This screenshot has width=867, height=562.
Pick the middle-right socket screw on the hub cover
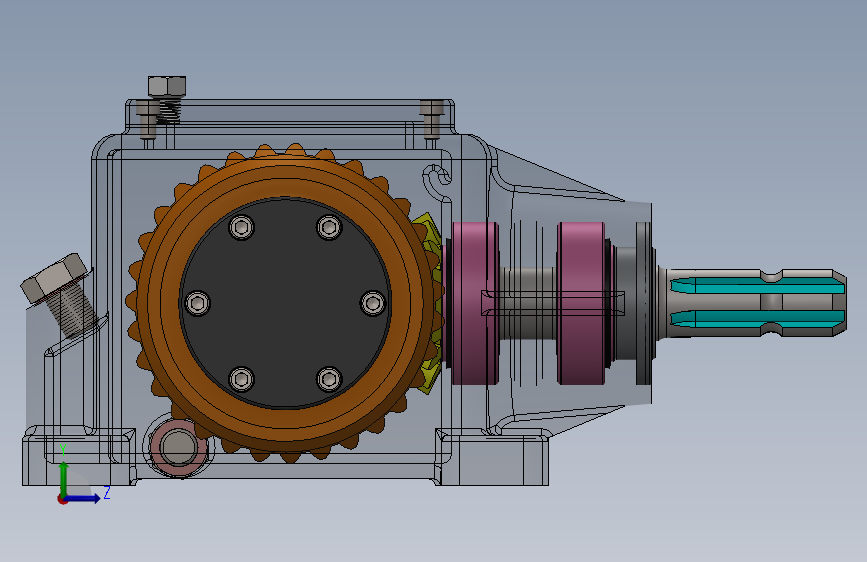click(x=373, y=303)
